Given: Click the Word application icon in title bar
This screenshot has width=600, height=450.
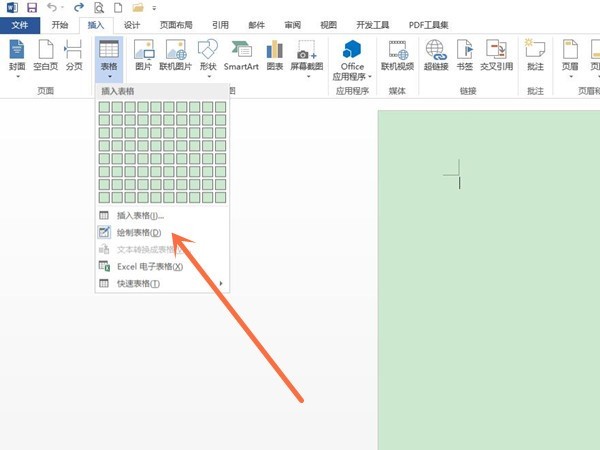Looking at the screenshot, I should (x=12, y=7).
